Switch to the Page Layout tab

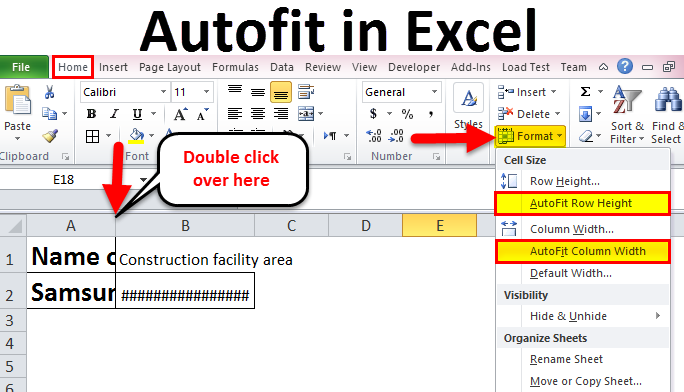pyautogui.click(x=170, y=67)
